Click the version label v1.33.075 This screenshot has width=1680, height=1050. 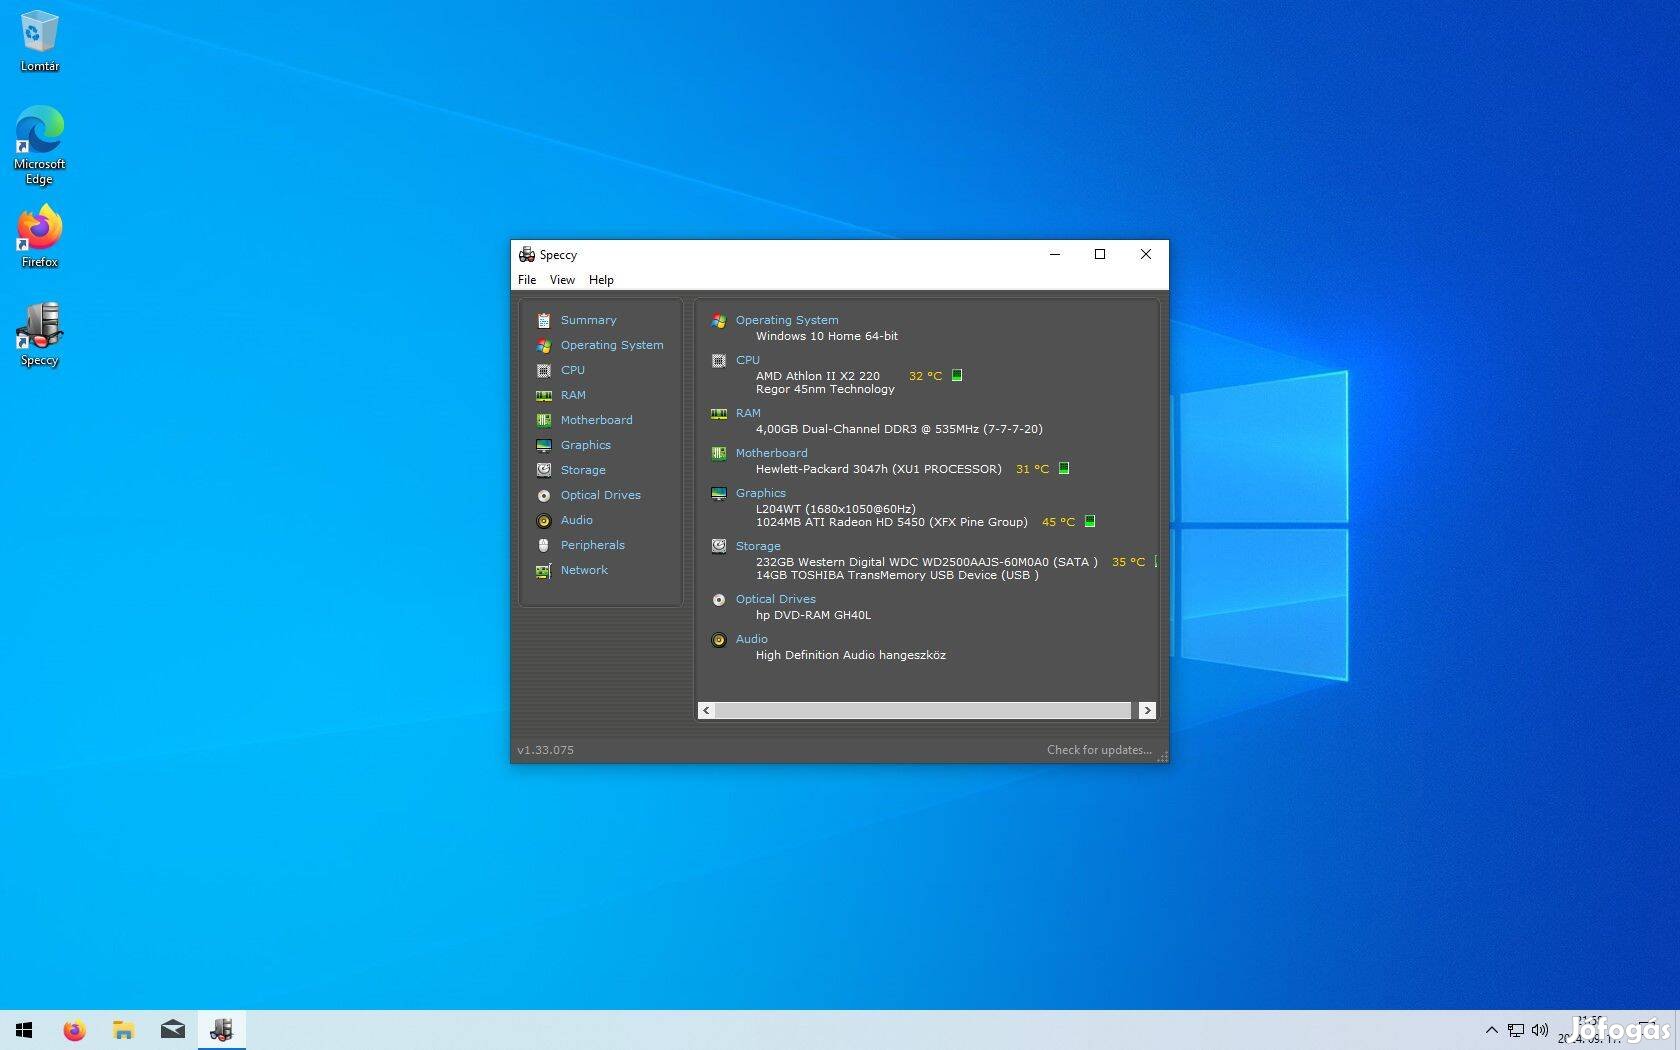pyautogui.click(x=545, y=750)
